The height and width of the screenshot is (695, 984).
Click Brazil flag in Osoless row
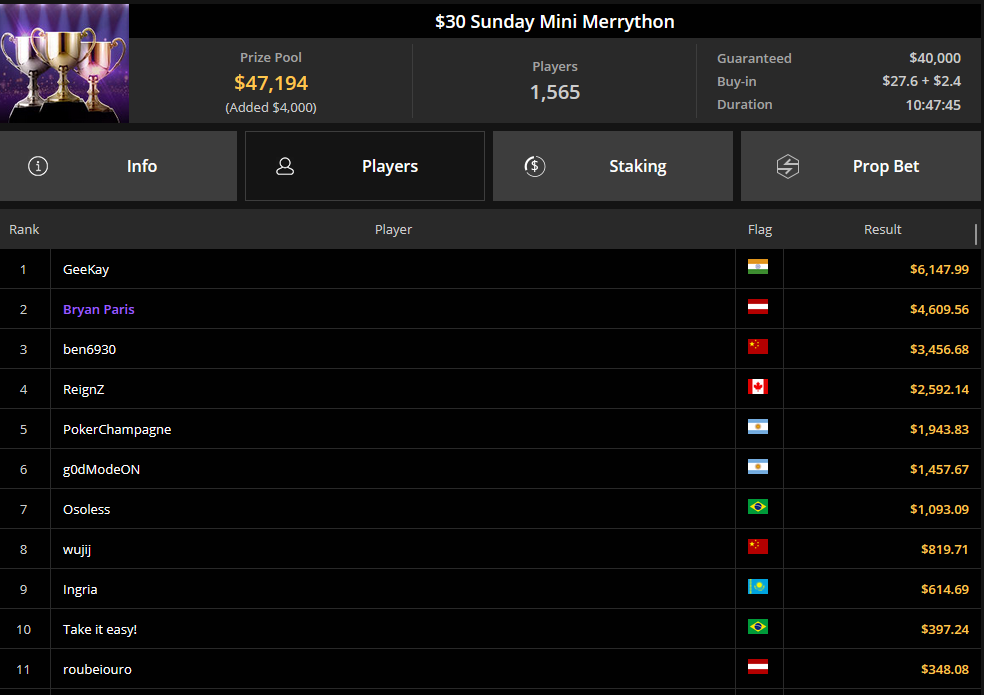tap(758, 507)
